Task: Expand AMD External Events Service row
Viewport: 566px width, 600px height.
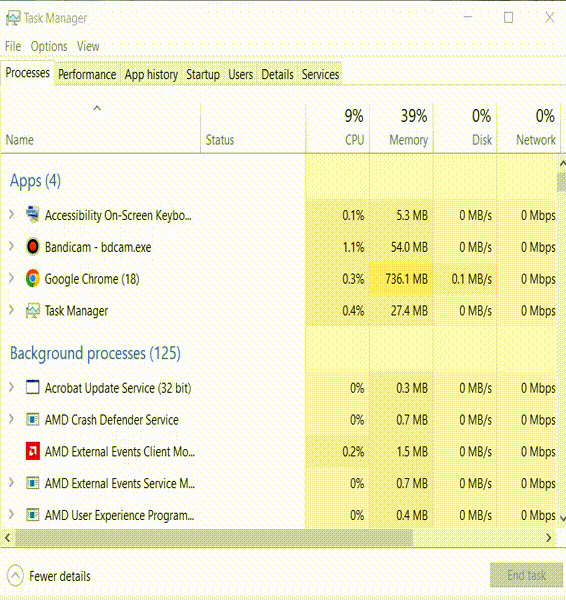Action: pyautogui.click(x=11, y=482)
